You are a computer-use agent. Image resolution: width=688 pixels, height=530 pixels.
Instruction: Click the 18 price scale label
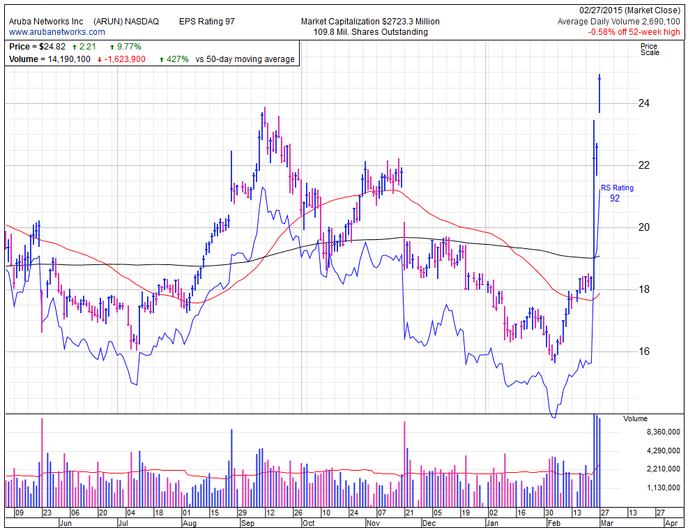click(x=644, y=289)
